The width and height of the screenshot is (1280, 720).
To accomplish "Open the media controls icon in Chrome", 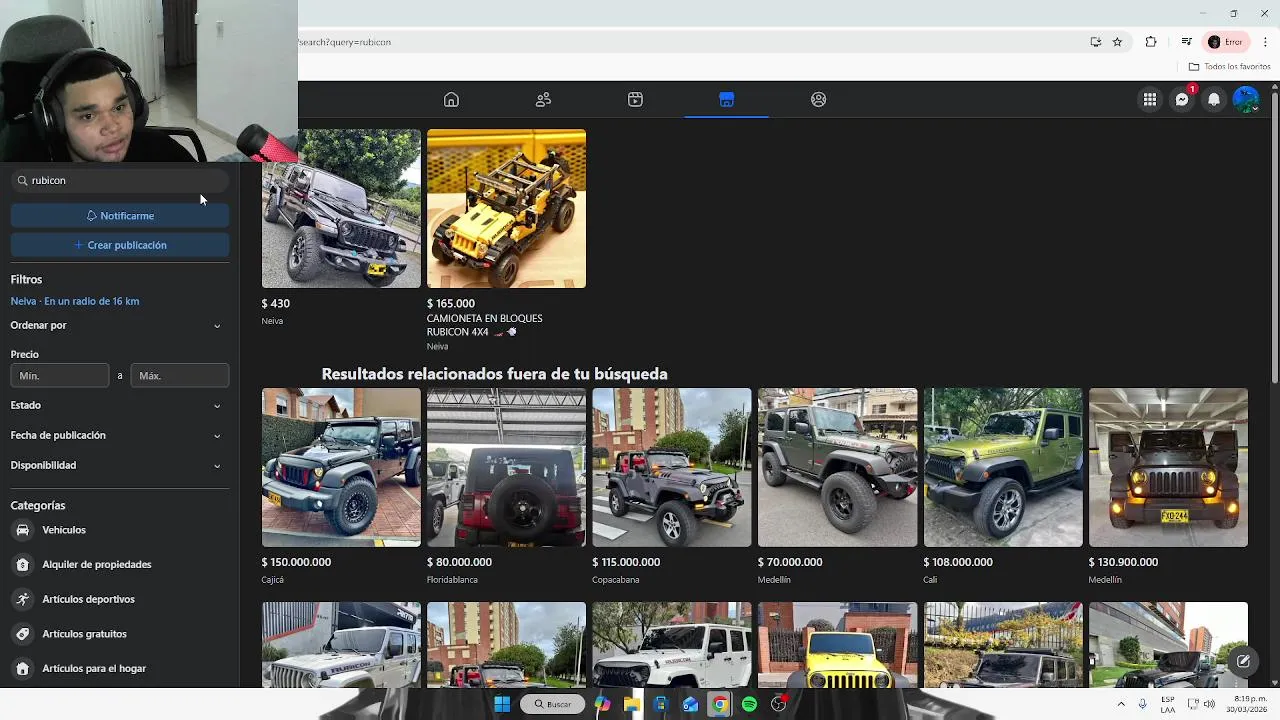I will click(x=1186, y=42).
